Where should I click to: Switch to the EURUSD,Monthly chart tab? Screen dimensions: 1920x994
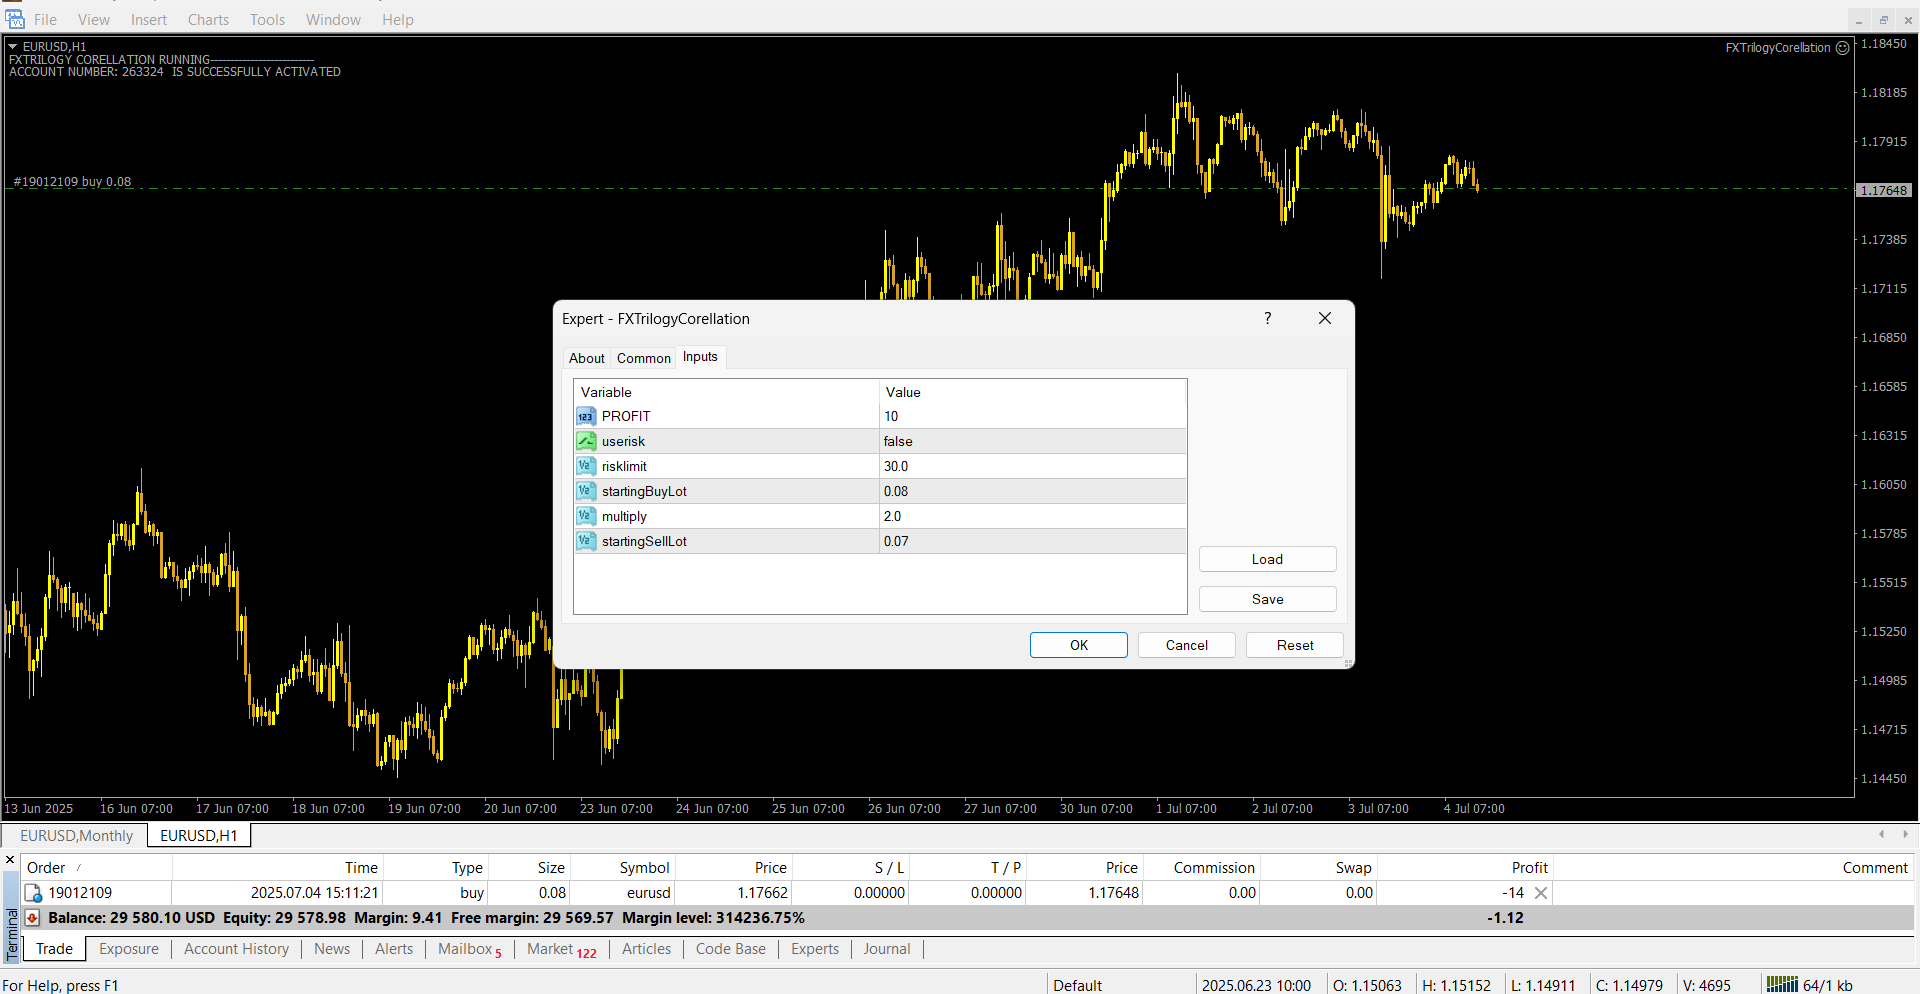click(x=76, y=836)
